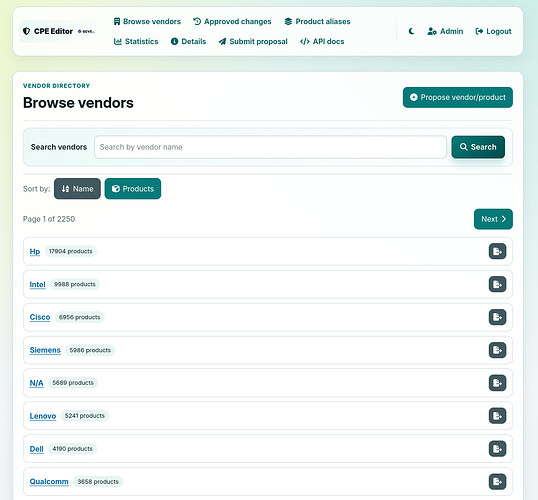Open the API docs page
This screenshot has height=500, width=538.
pyautogui.click(x=322, y=42)
